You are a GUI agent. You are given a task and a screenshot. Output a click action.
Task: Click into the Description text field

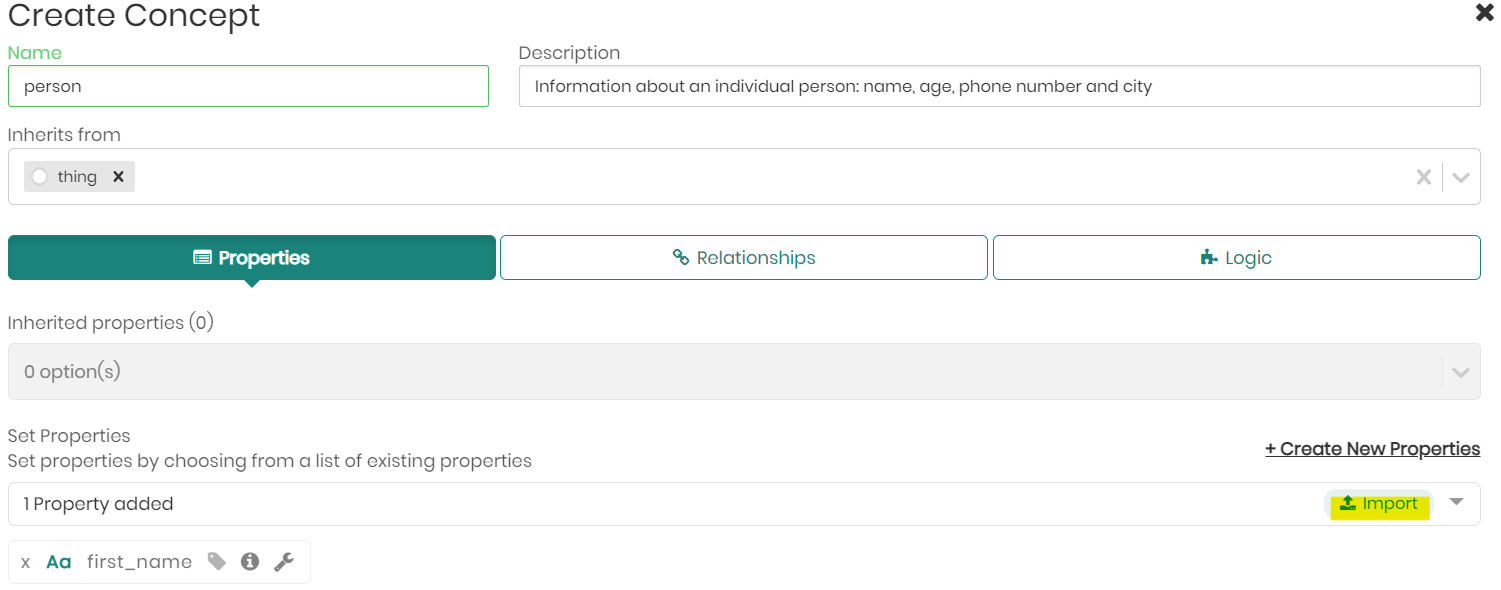coord(999,86)
